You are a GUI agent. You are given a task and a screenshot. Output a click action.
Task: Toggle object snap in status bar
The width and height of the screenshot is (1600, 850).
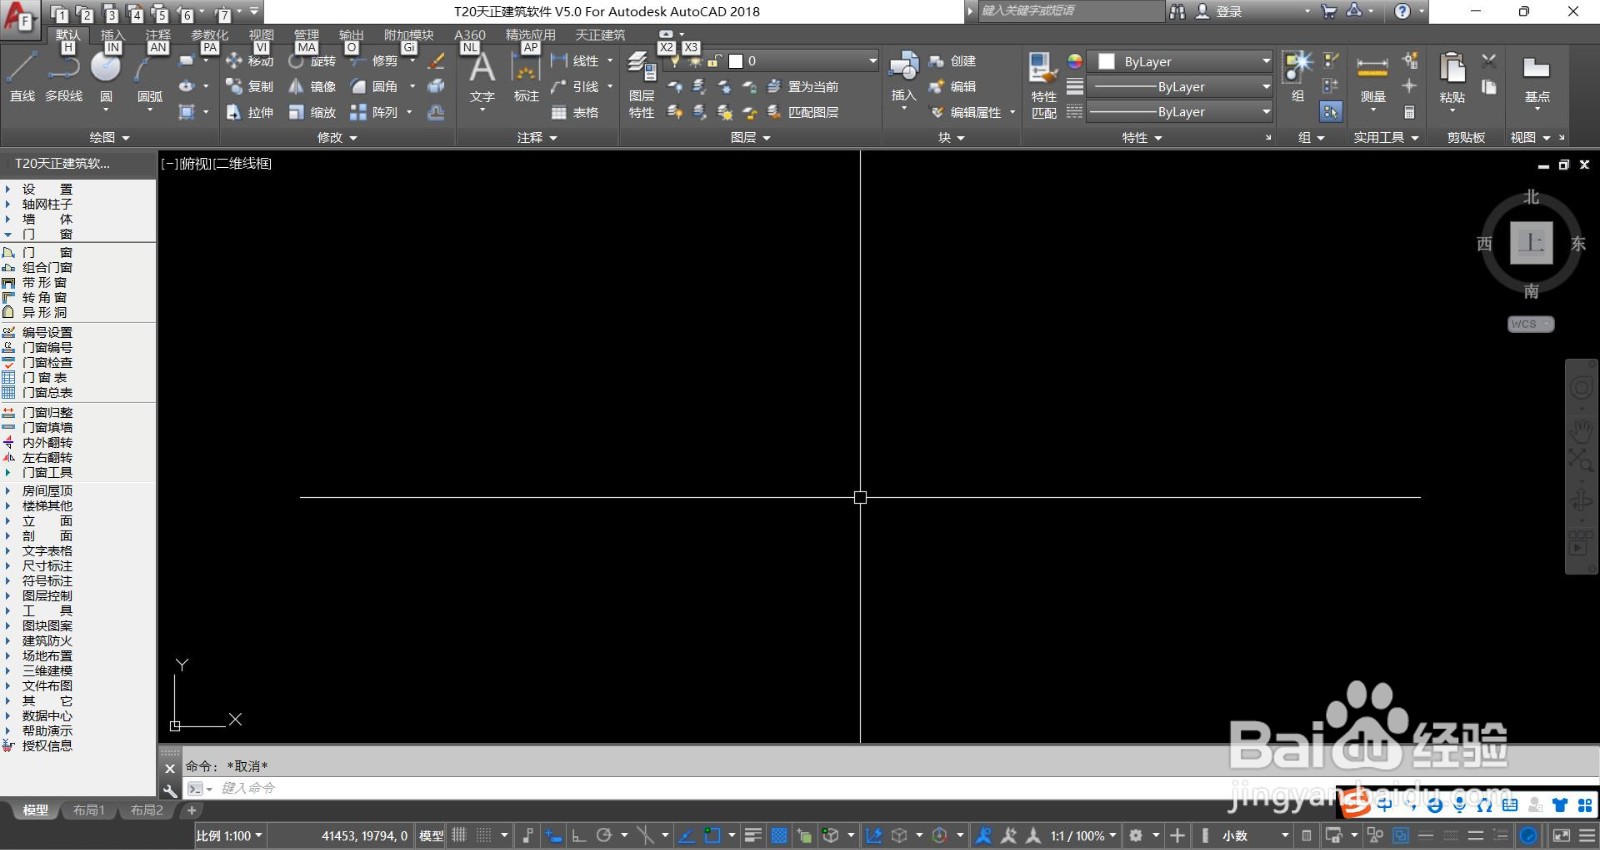712,835
